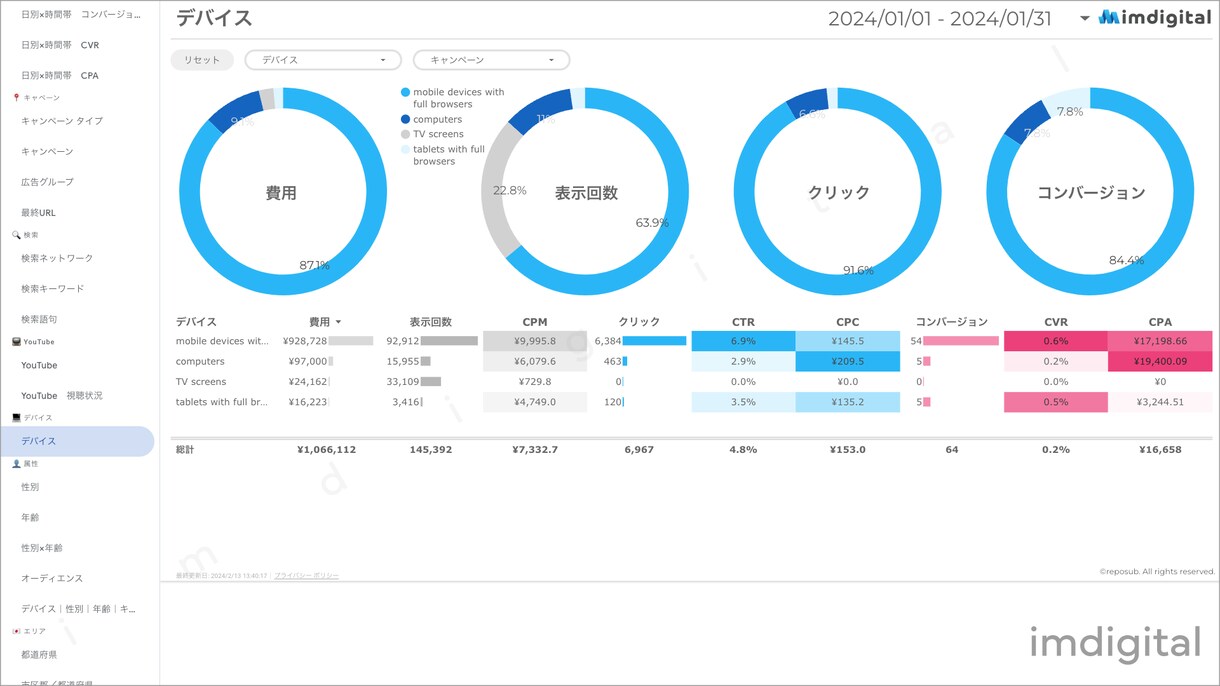Select オーディエンス in the sidebar
This screenshot has height=686, width=1220.
coord(52,579)
